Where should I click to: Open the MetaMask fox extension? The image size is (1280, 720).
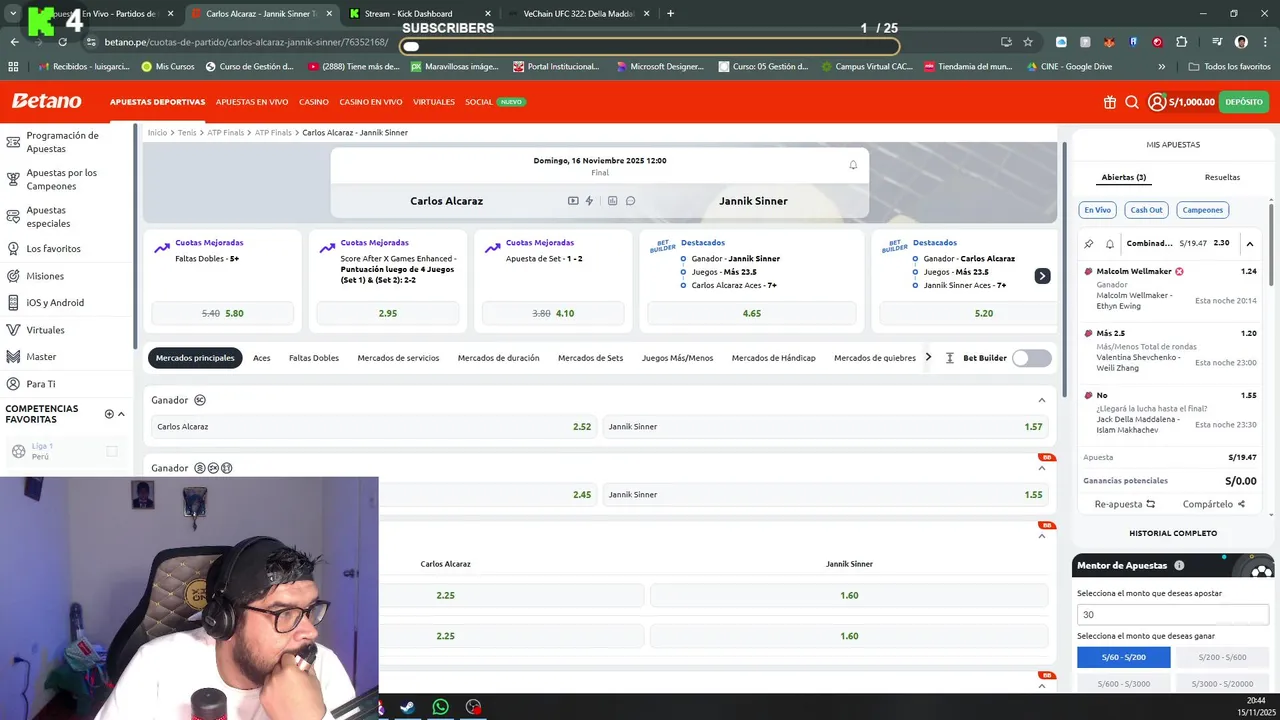click(x=1109, y=42)
